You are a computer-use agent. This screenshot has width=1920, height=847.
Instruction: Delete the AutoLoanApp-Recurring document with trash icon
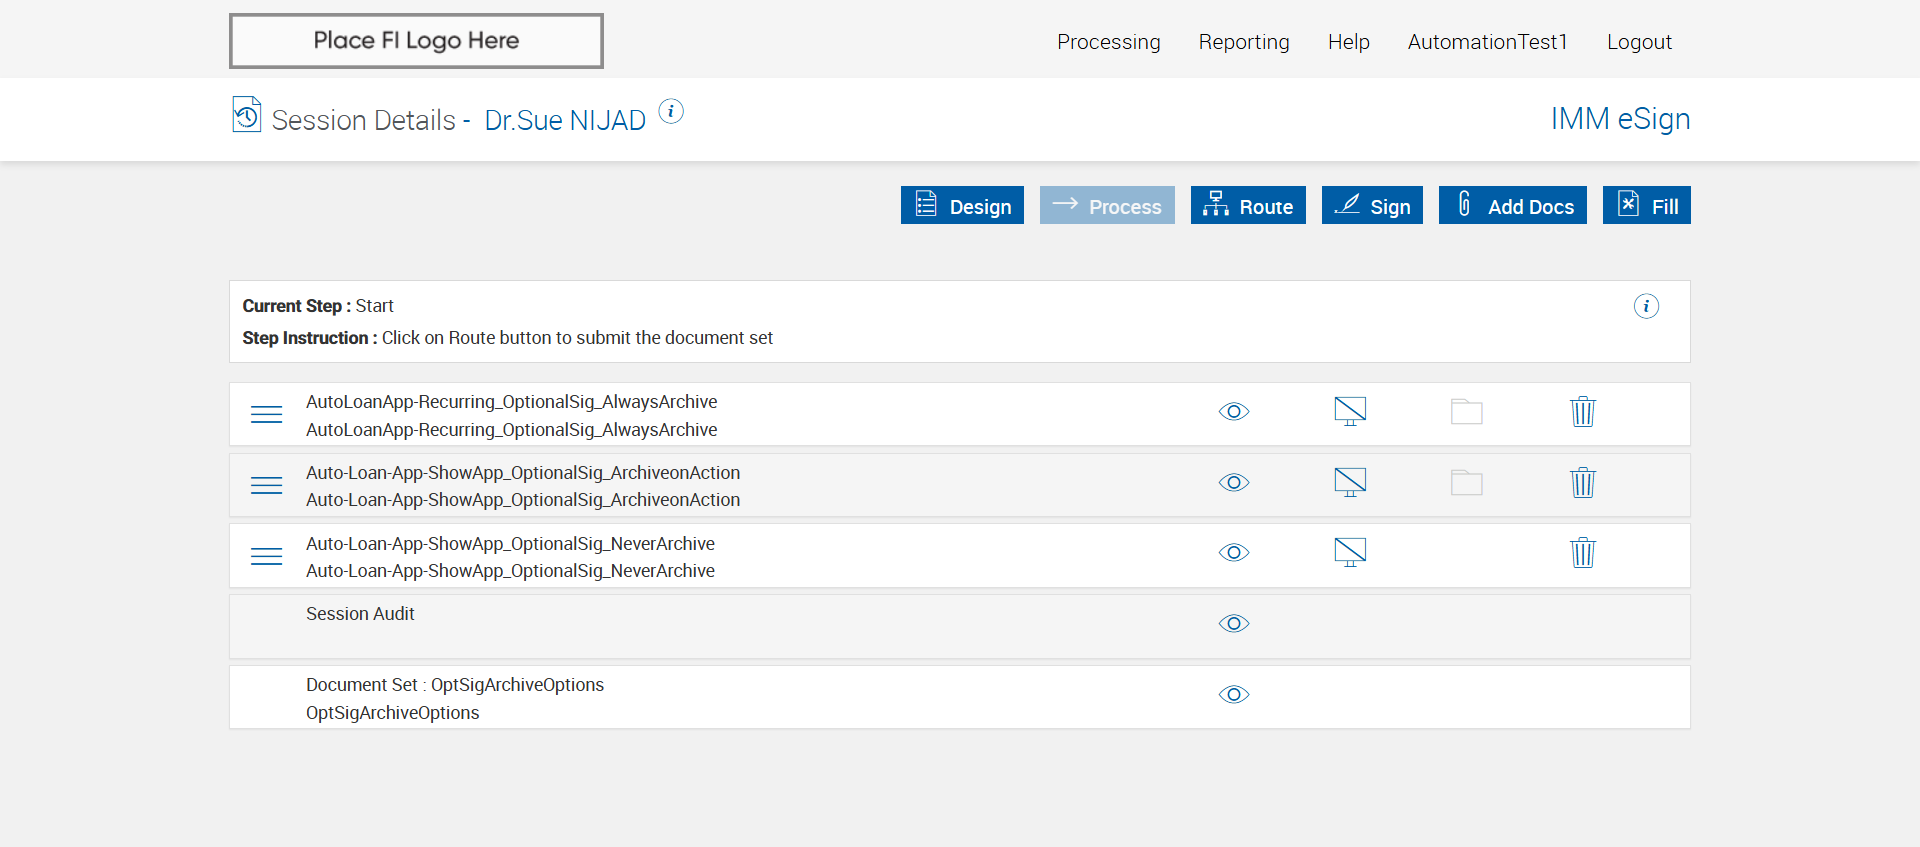tap(1582, 412)
